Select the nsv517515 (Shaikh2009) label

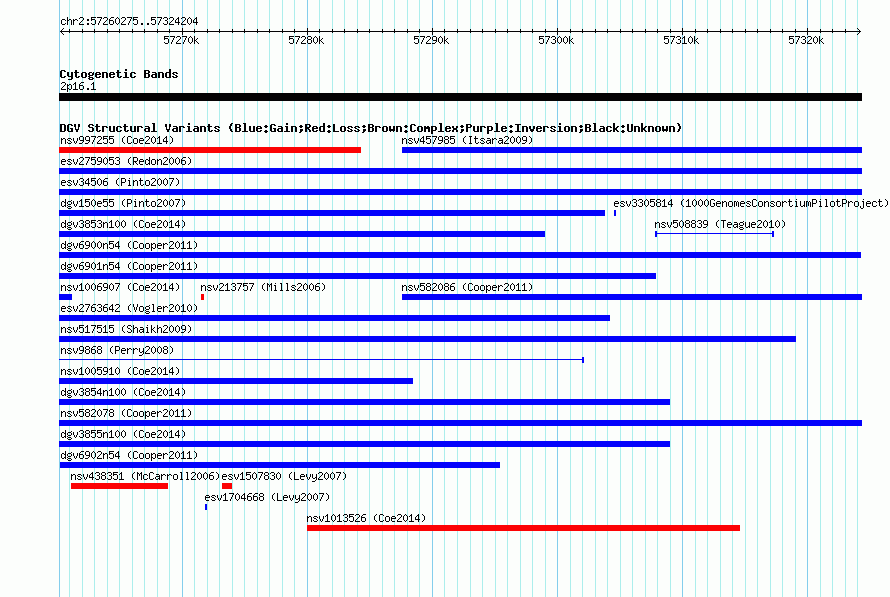[x=126, y=329]
